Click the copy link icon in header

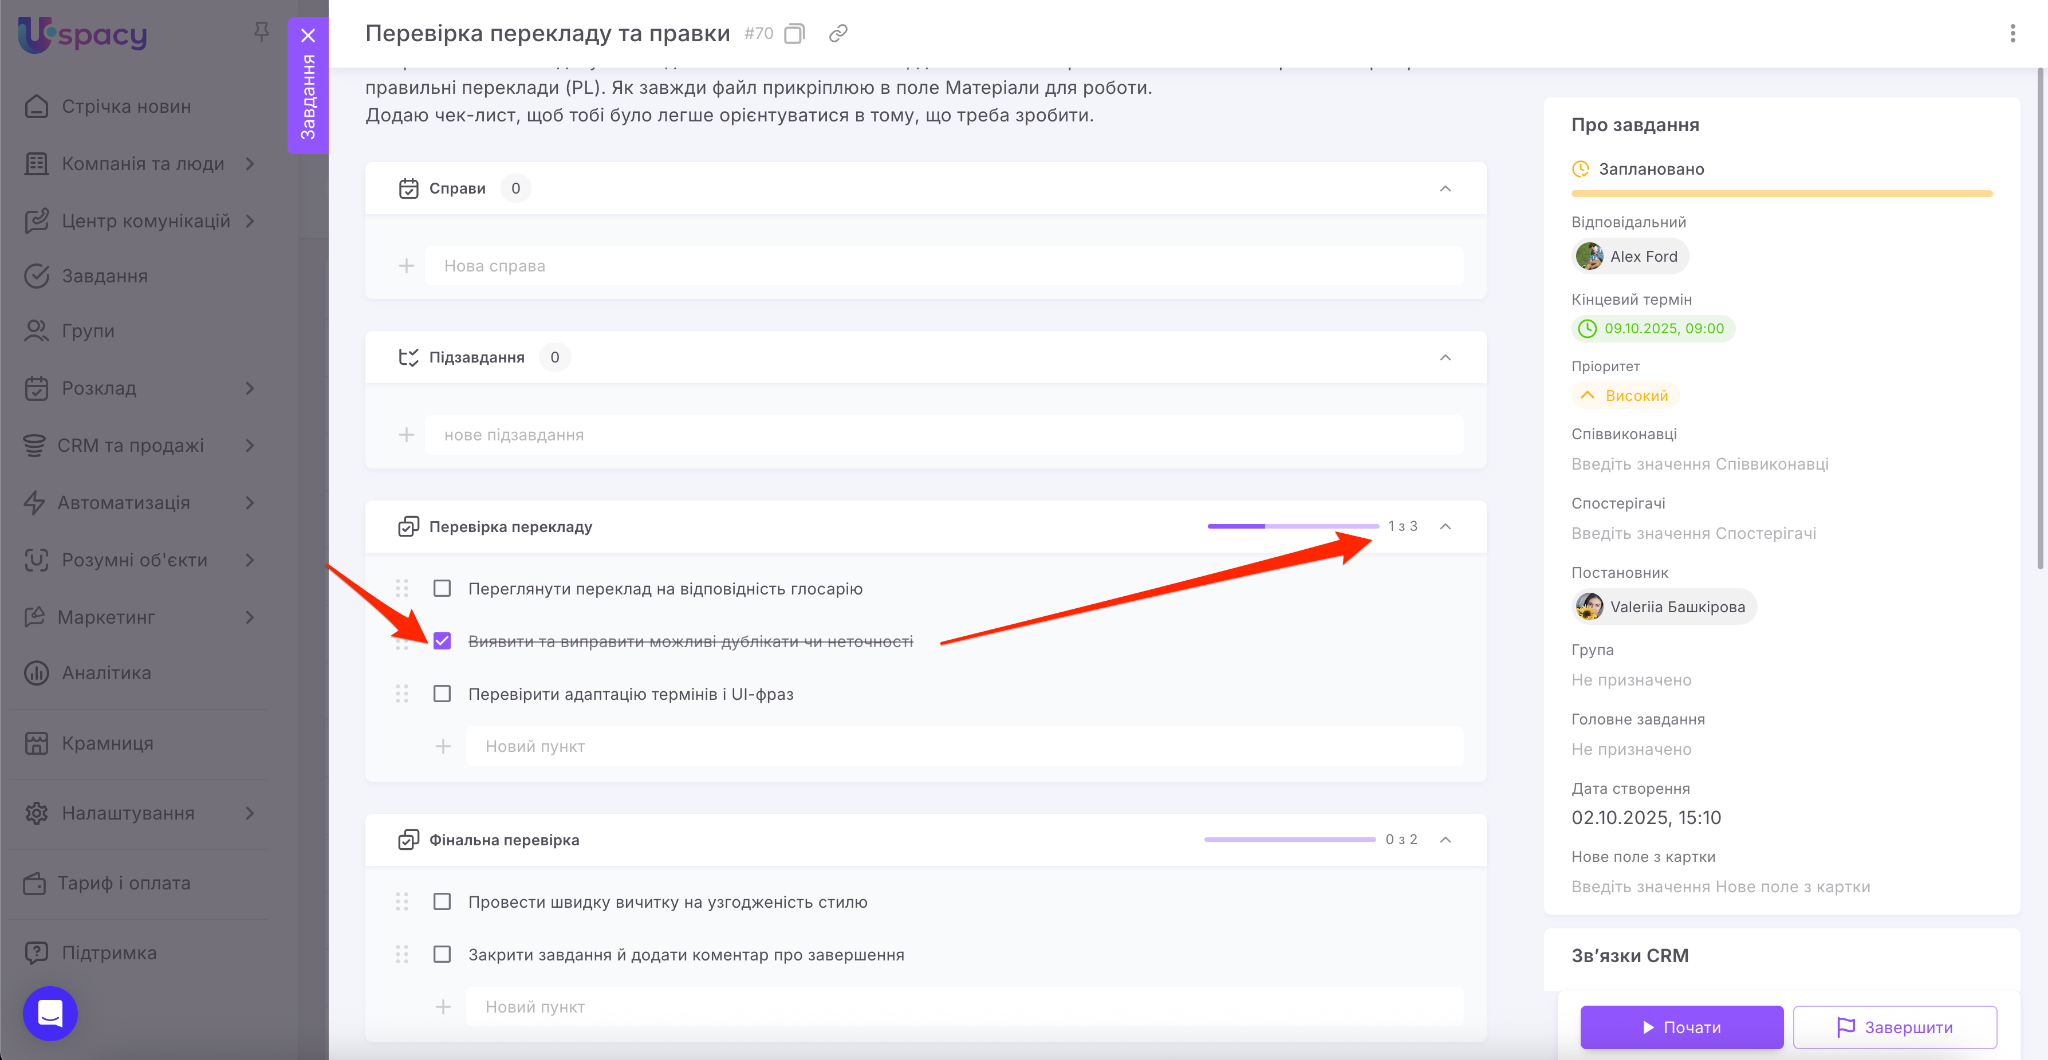[838, 34]
